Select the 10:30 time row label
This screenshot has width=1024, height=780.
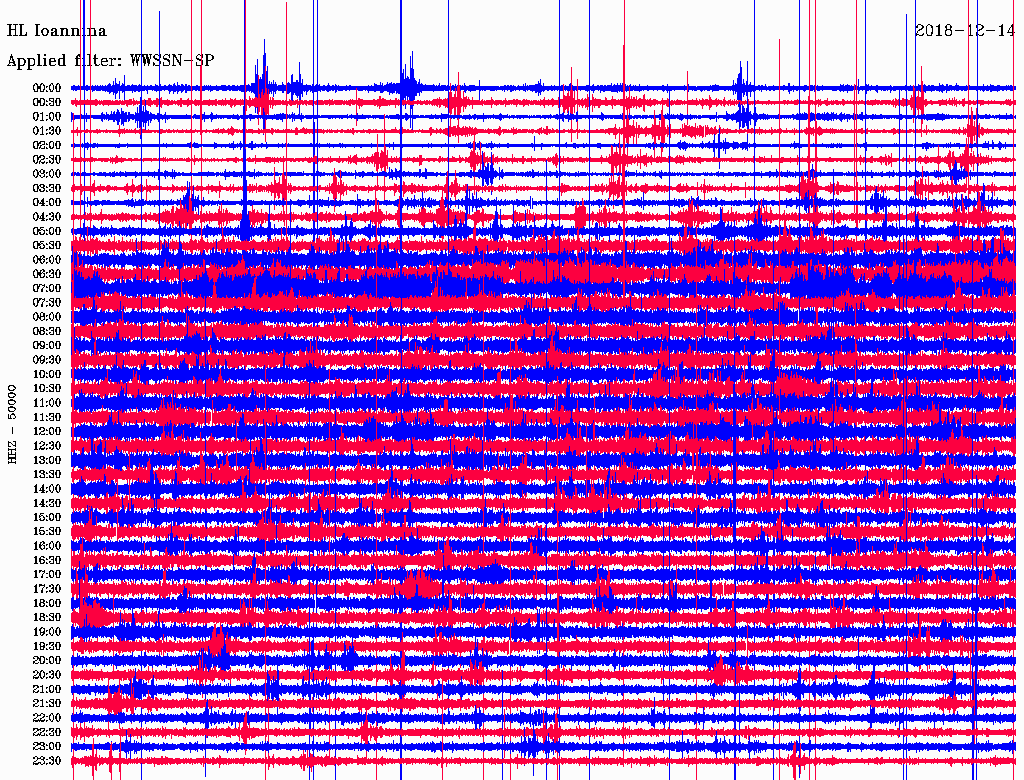(47, 389)
